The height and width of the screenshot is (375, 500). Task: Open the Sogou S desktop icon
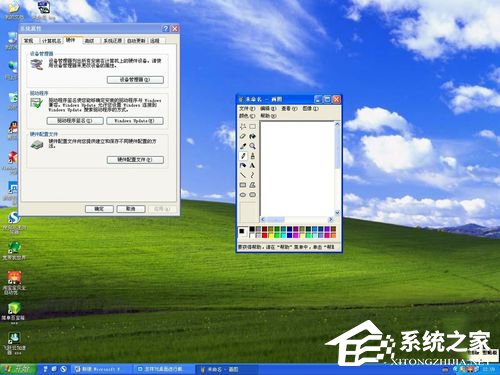coord(14,218)
